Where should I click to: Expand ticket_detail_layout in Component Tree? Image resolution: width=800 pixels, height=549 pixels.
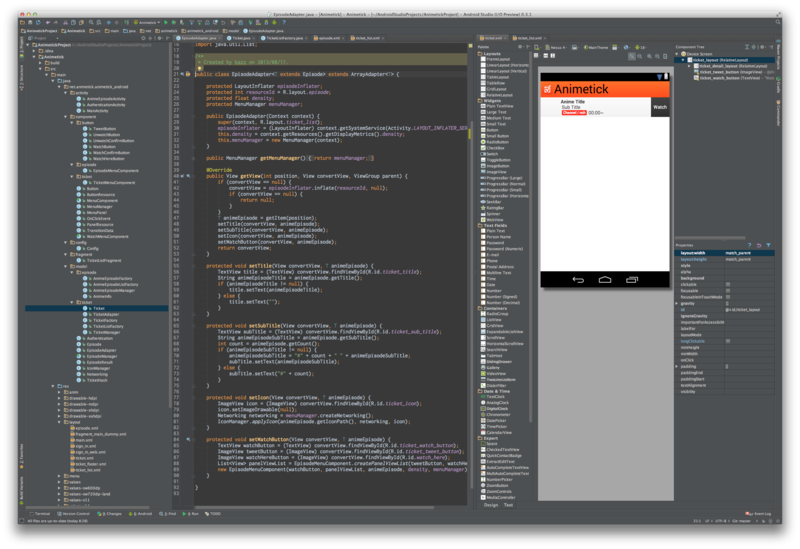pos(689,66)
